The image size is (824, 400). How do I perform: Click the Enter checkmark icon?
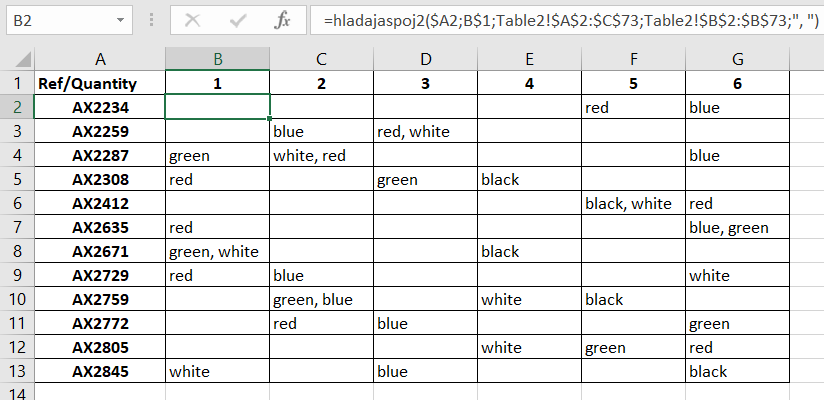pos(238,20)
